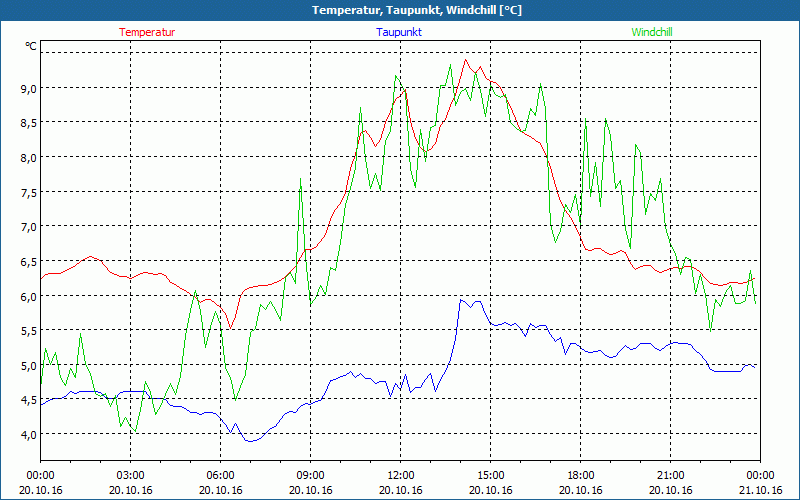The image size is (800, 500).
Task: Click the 06:00 time axis label
Action: [x=220, y=476]
